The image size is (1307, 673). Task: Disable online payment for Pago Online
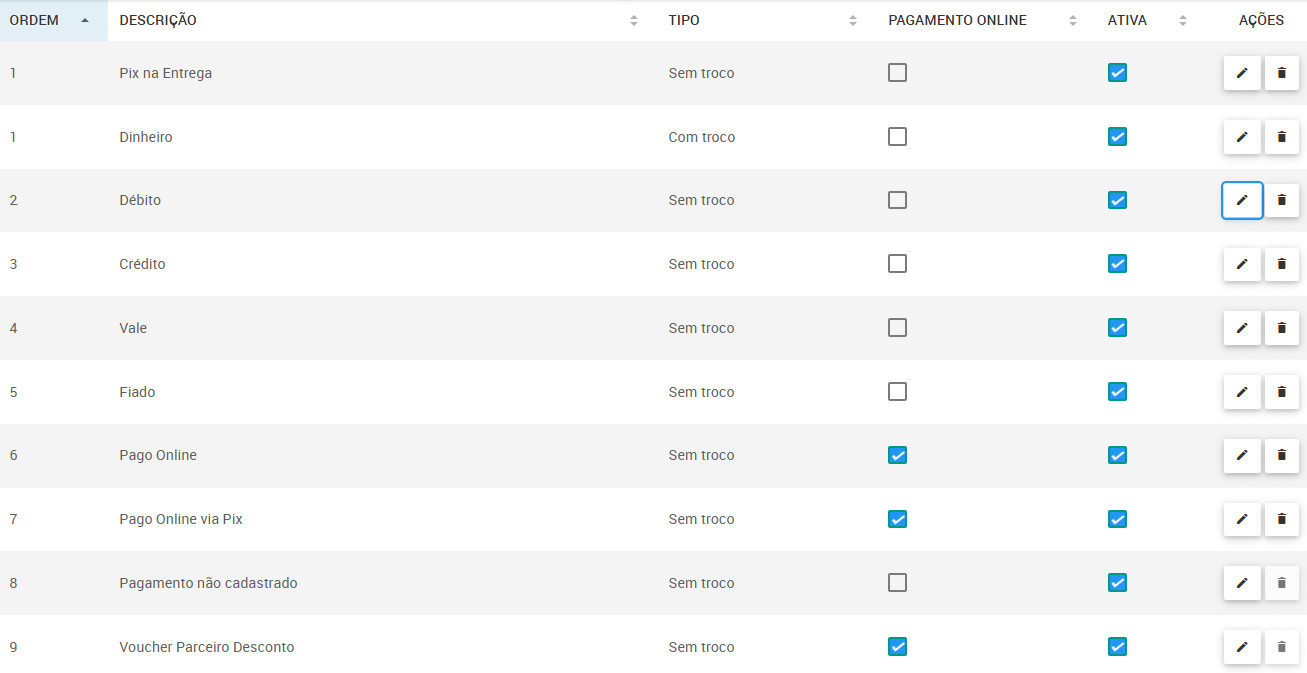point(897,455)
